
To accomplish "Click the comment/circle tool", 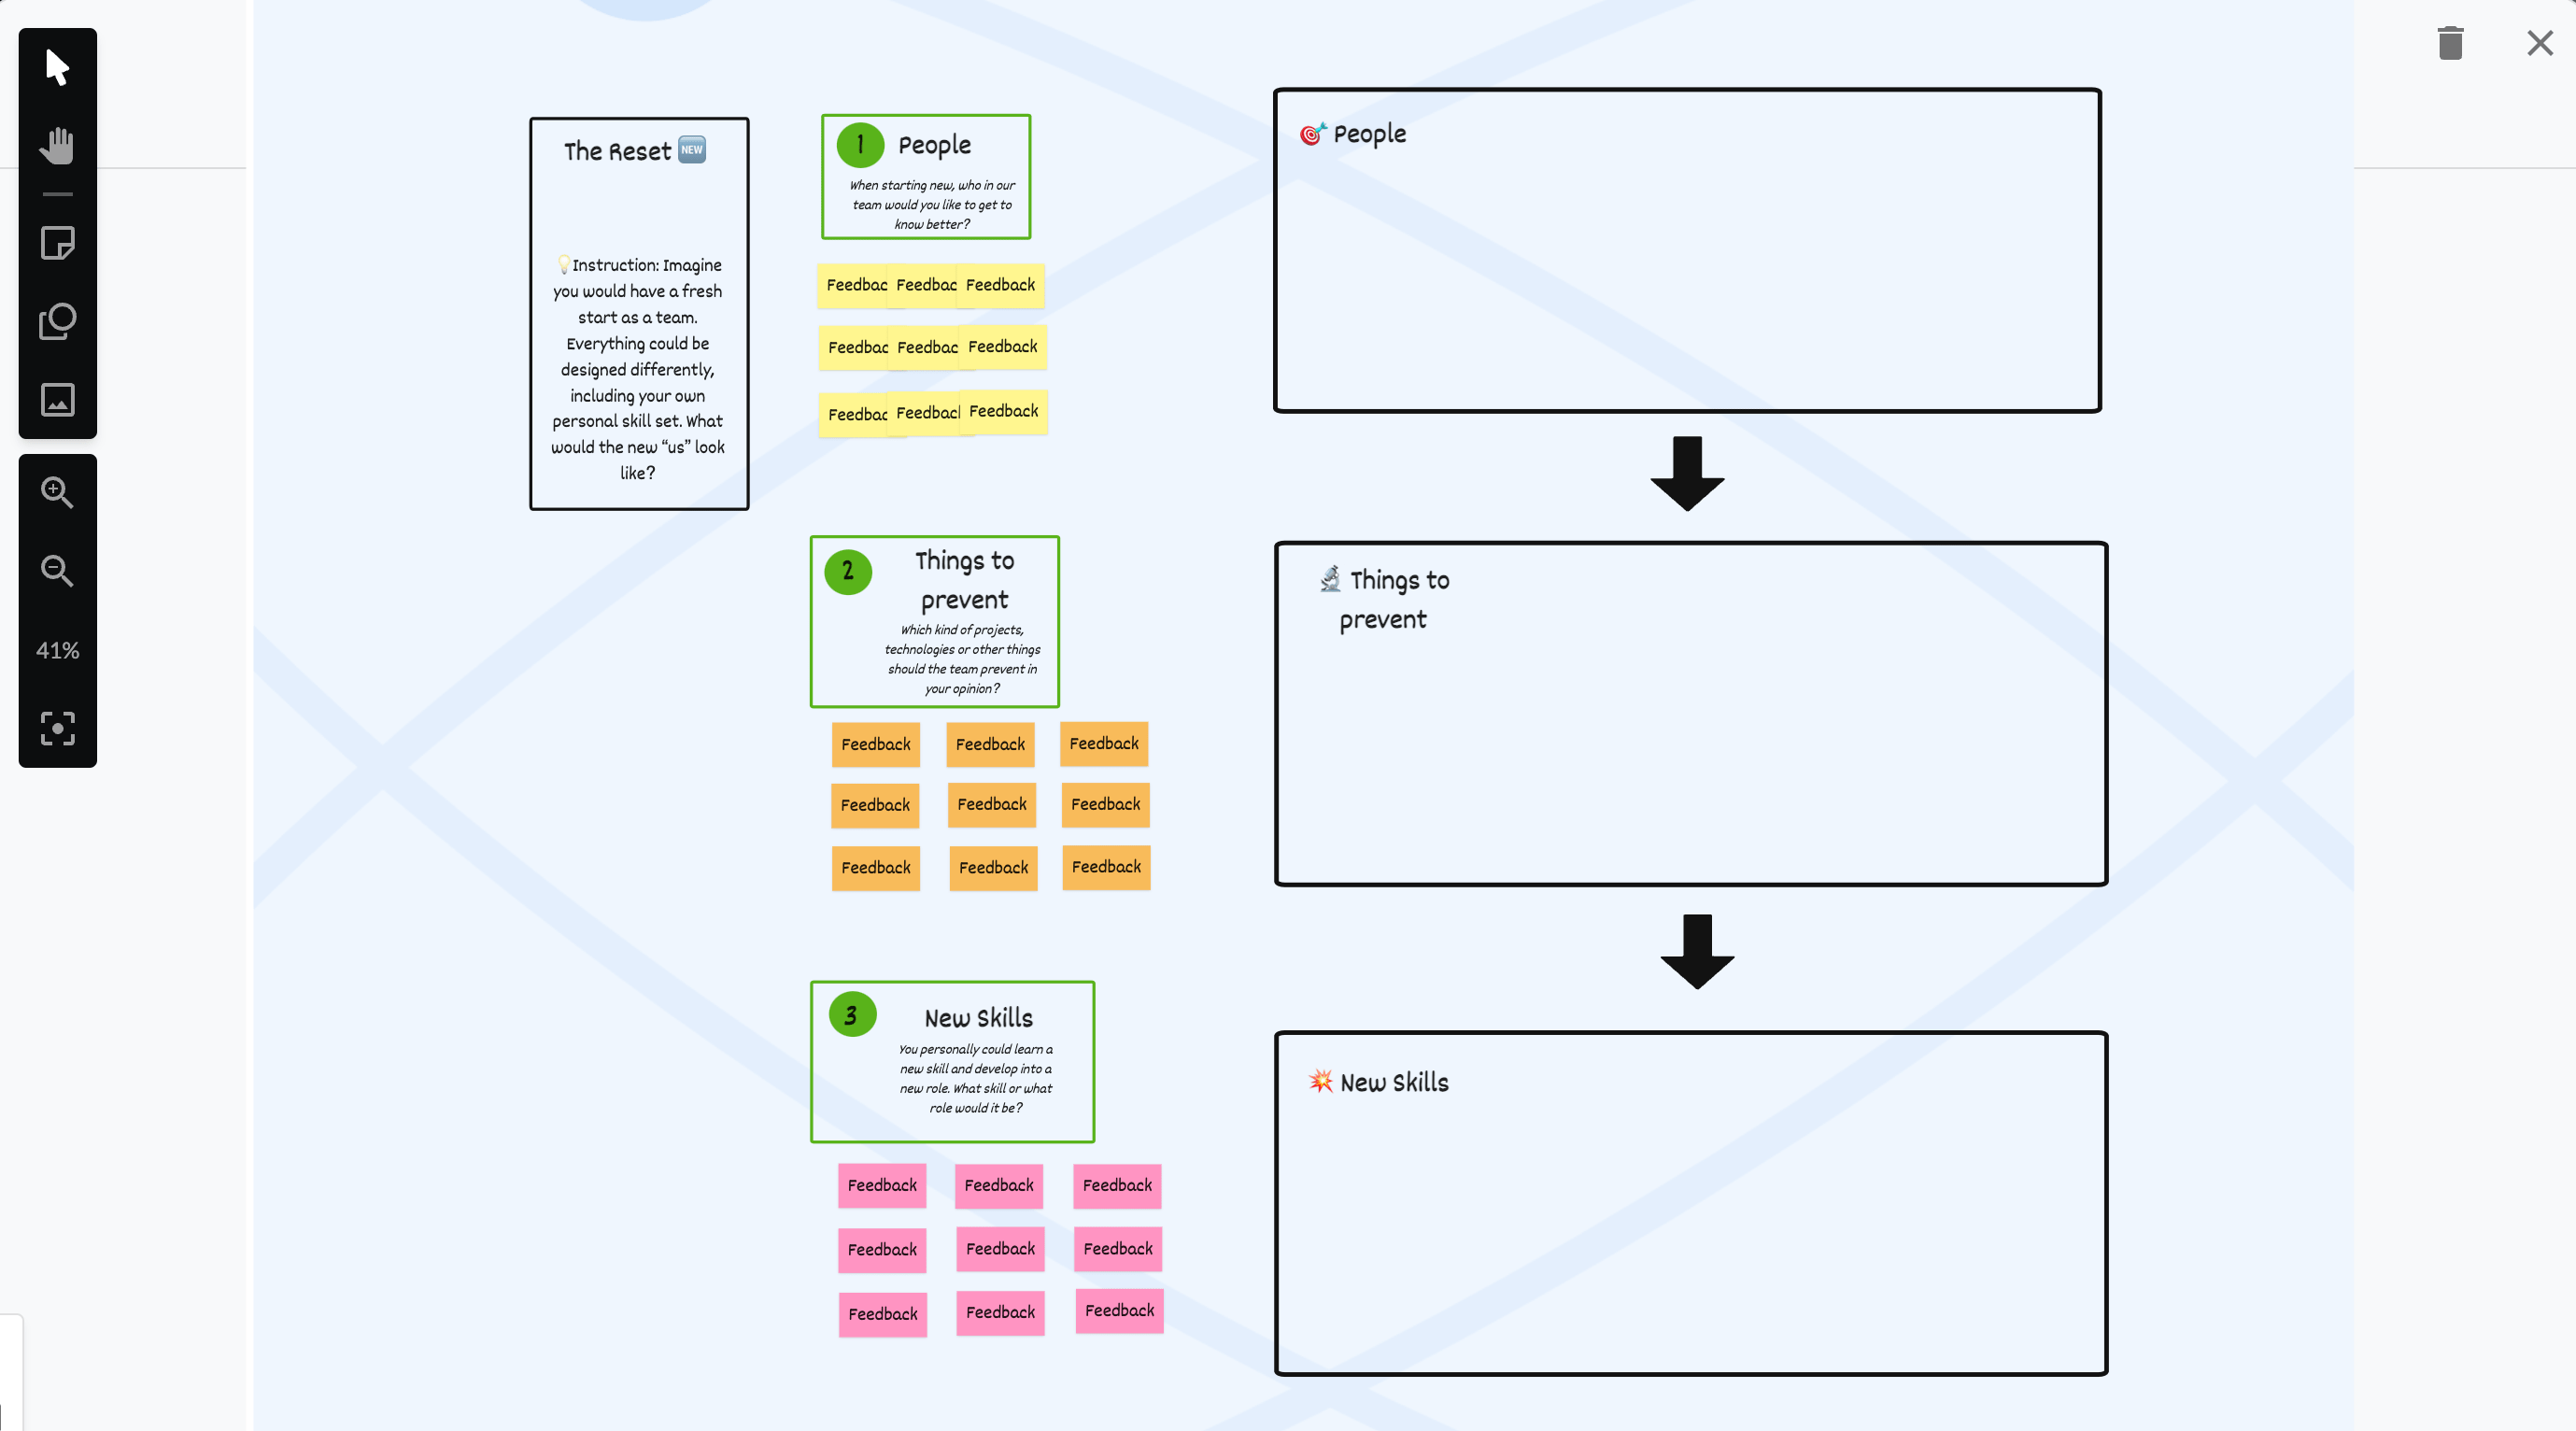I will (x=58, y=320).
